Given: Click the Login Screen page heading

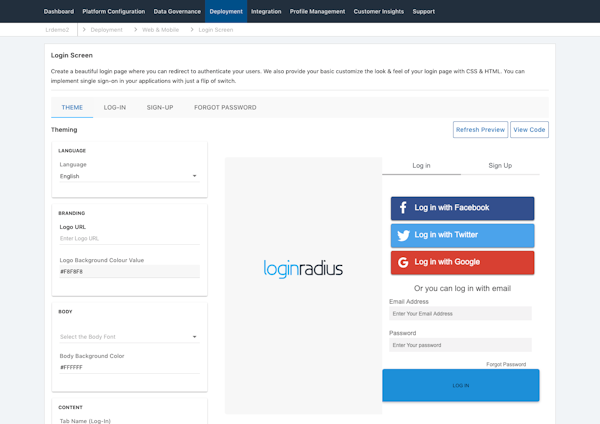Looking at the screenshot, I should [72, 55].
